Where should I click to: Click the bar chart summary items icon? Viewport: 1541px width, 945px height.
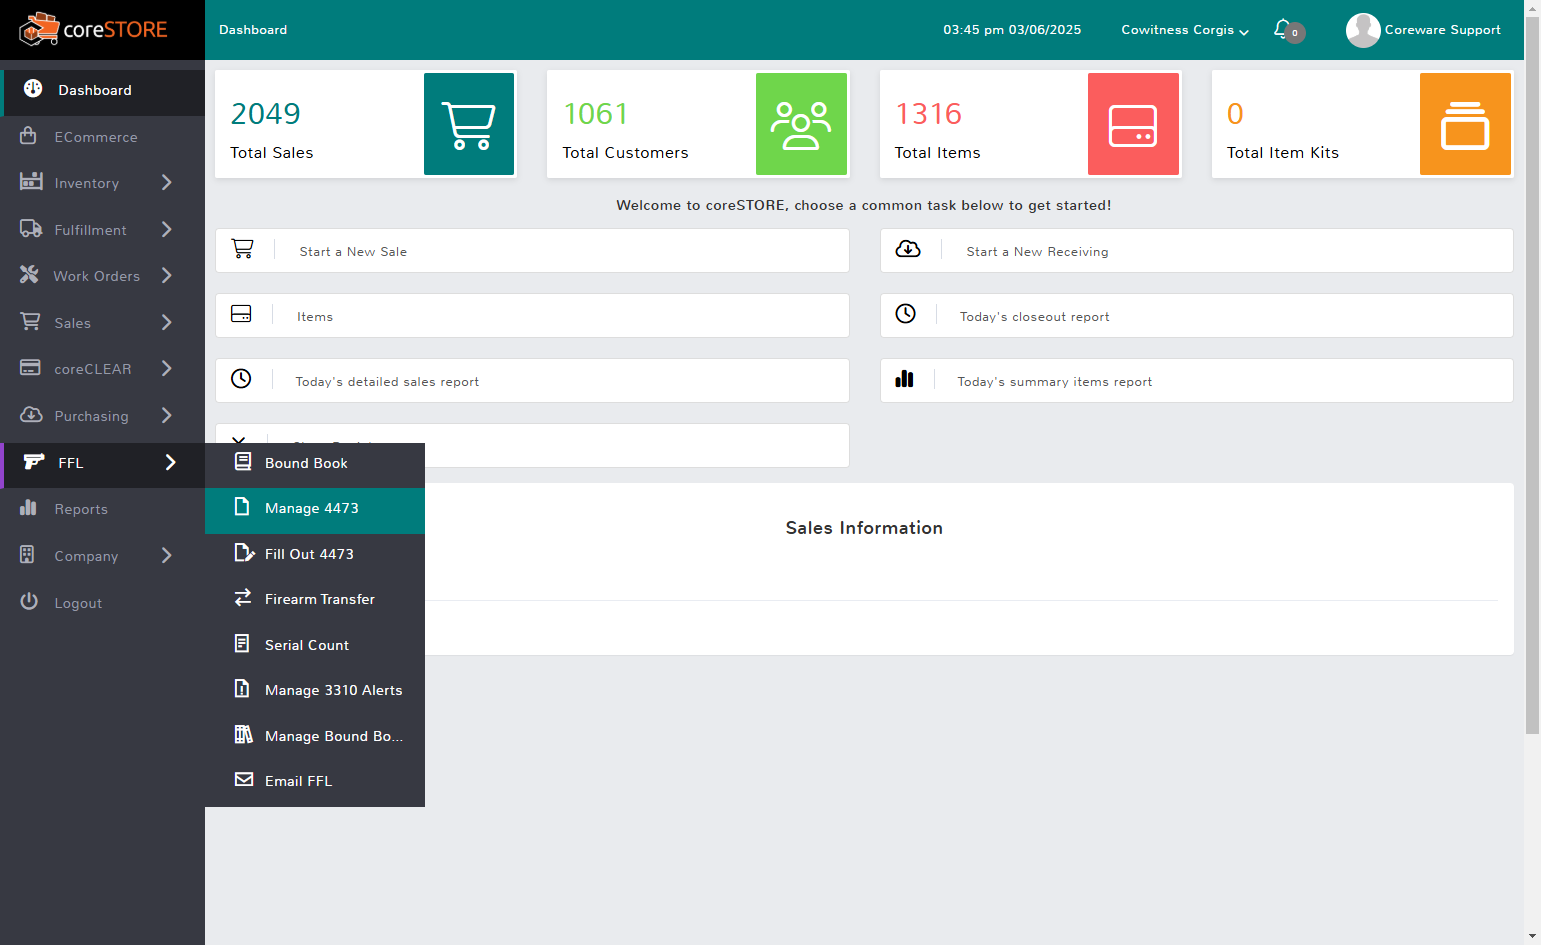click(x=905, y=379)
